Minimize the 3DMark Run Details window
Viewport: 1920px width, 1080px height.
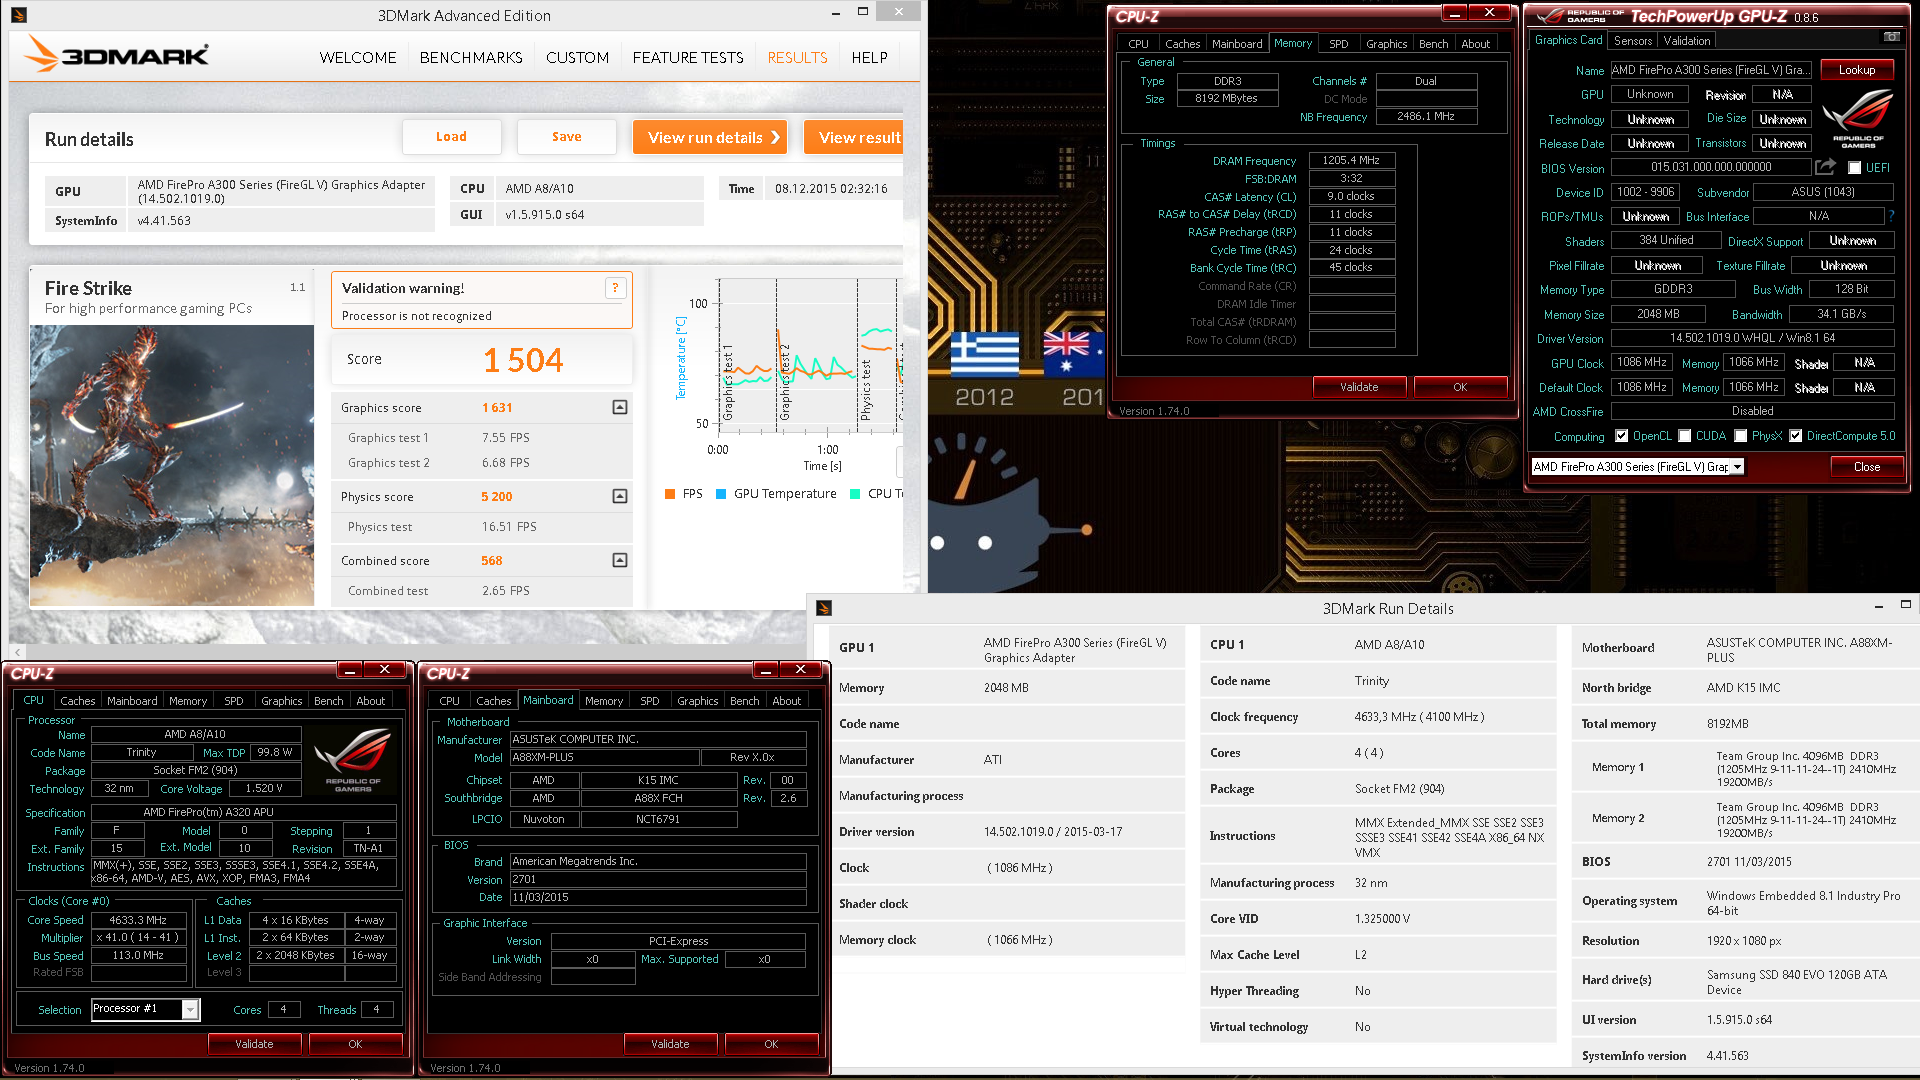pyautogui.click(x=1879, y=606)
